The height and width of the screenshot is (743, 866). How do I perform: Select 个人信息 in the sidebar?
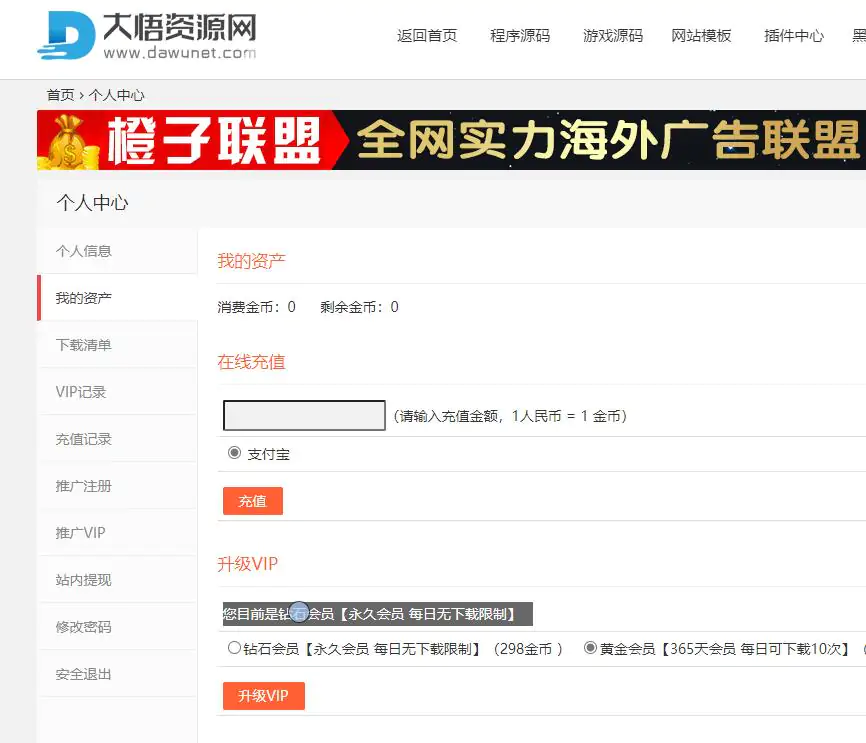point(117,251)
